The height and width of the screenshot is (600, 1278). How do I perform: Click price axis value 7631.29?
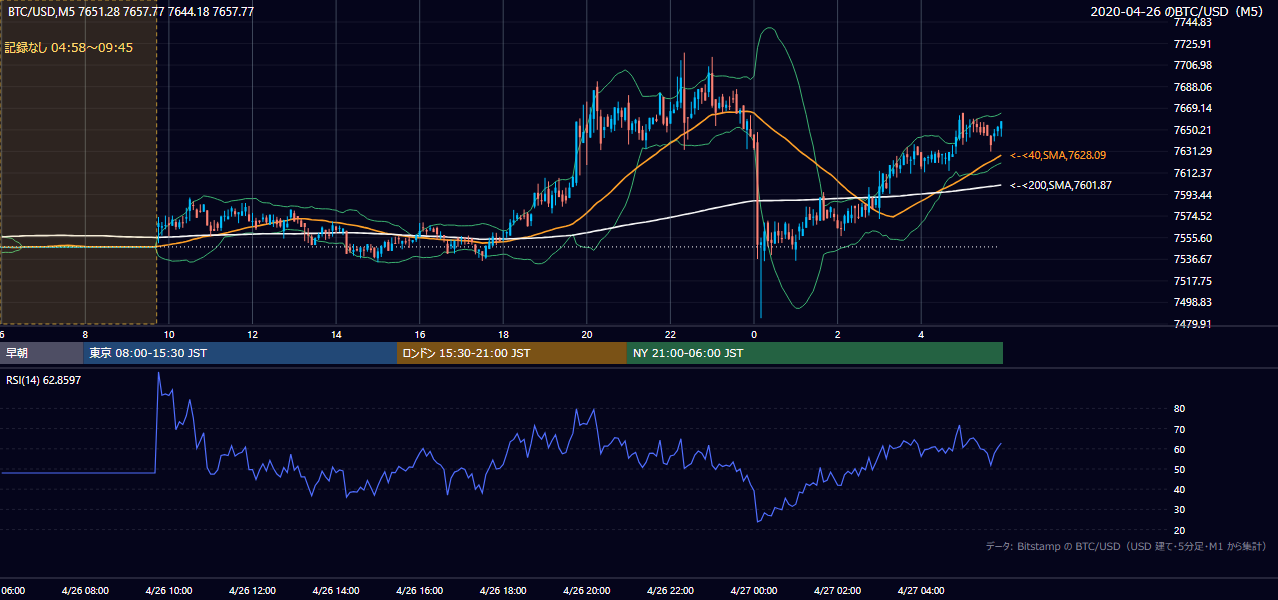(1193, 151)
